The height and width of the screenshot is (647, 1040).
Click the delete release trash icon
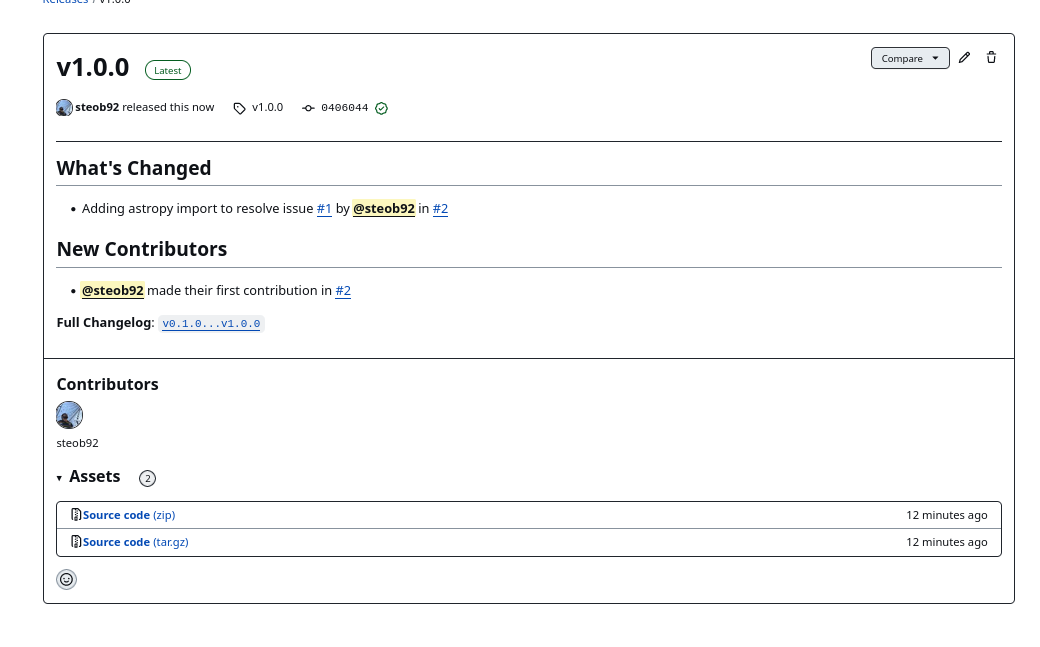[991, 58]
